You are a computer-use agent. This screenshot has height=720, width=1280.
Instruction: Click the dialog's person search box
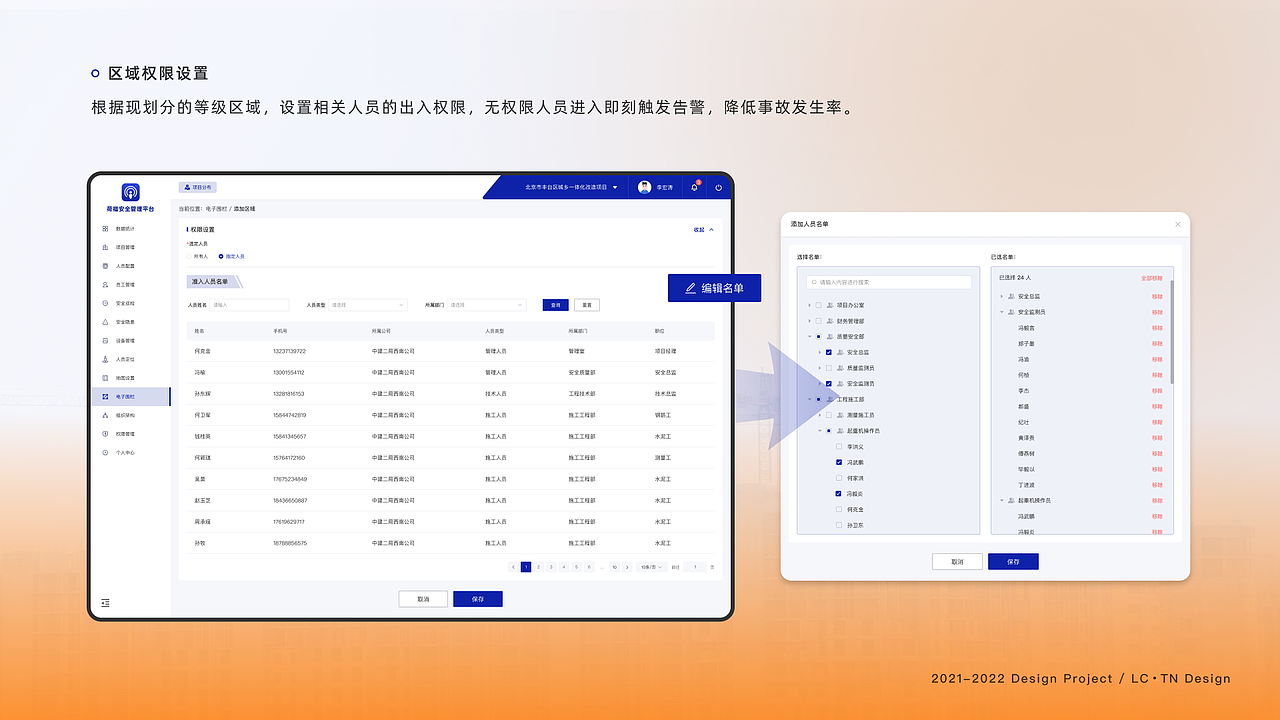tap(889, 282)
